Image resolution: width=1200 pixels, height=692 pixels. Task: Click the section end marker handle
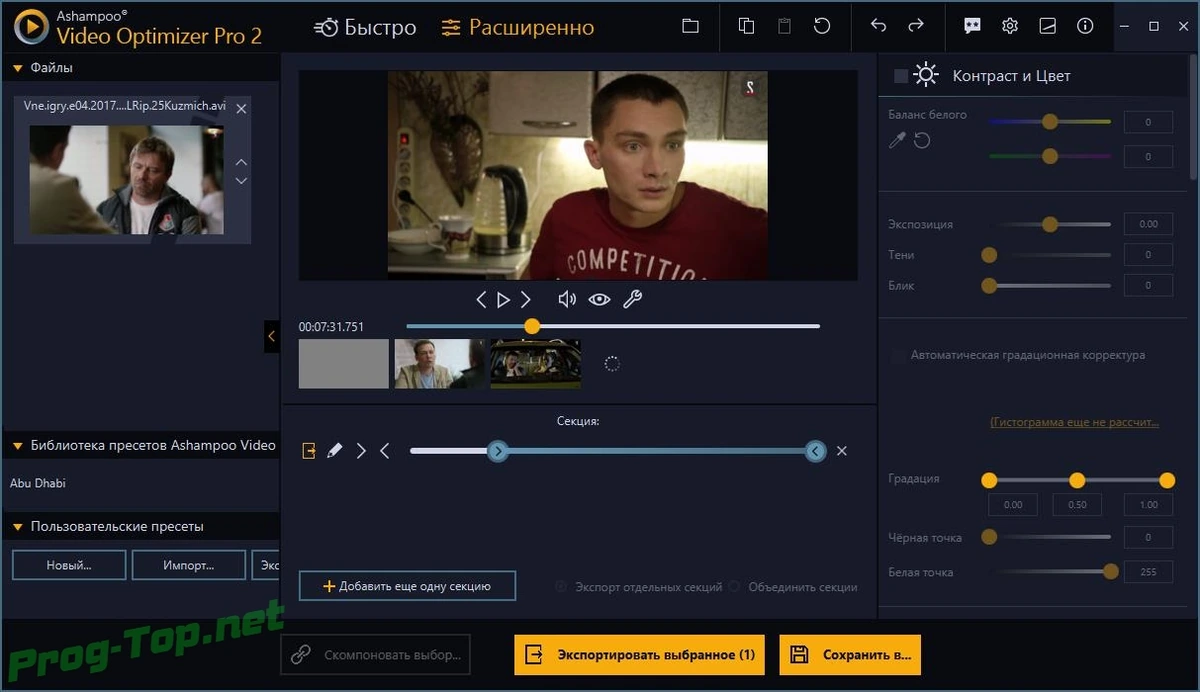816,451
